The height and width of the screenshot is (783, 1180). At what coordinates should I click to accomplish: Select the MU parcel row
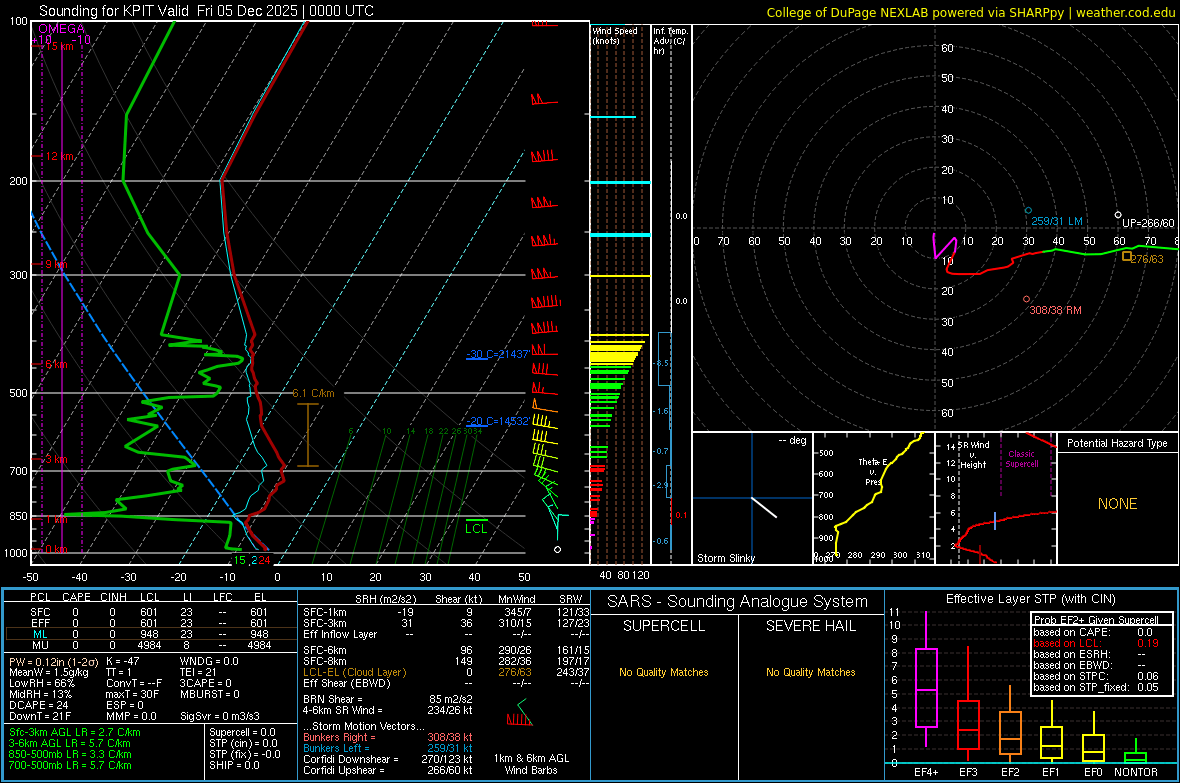(x=149, y=645)
